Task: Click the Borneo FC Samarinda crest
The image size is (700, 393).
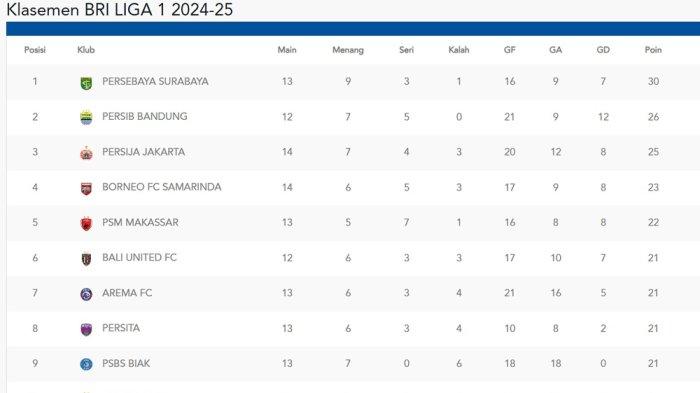Action: [x=86, y=188]
